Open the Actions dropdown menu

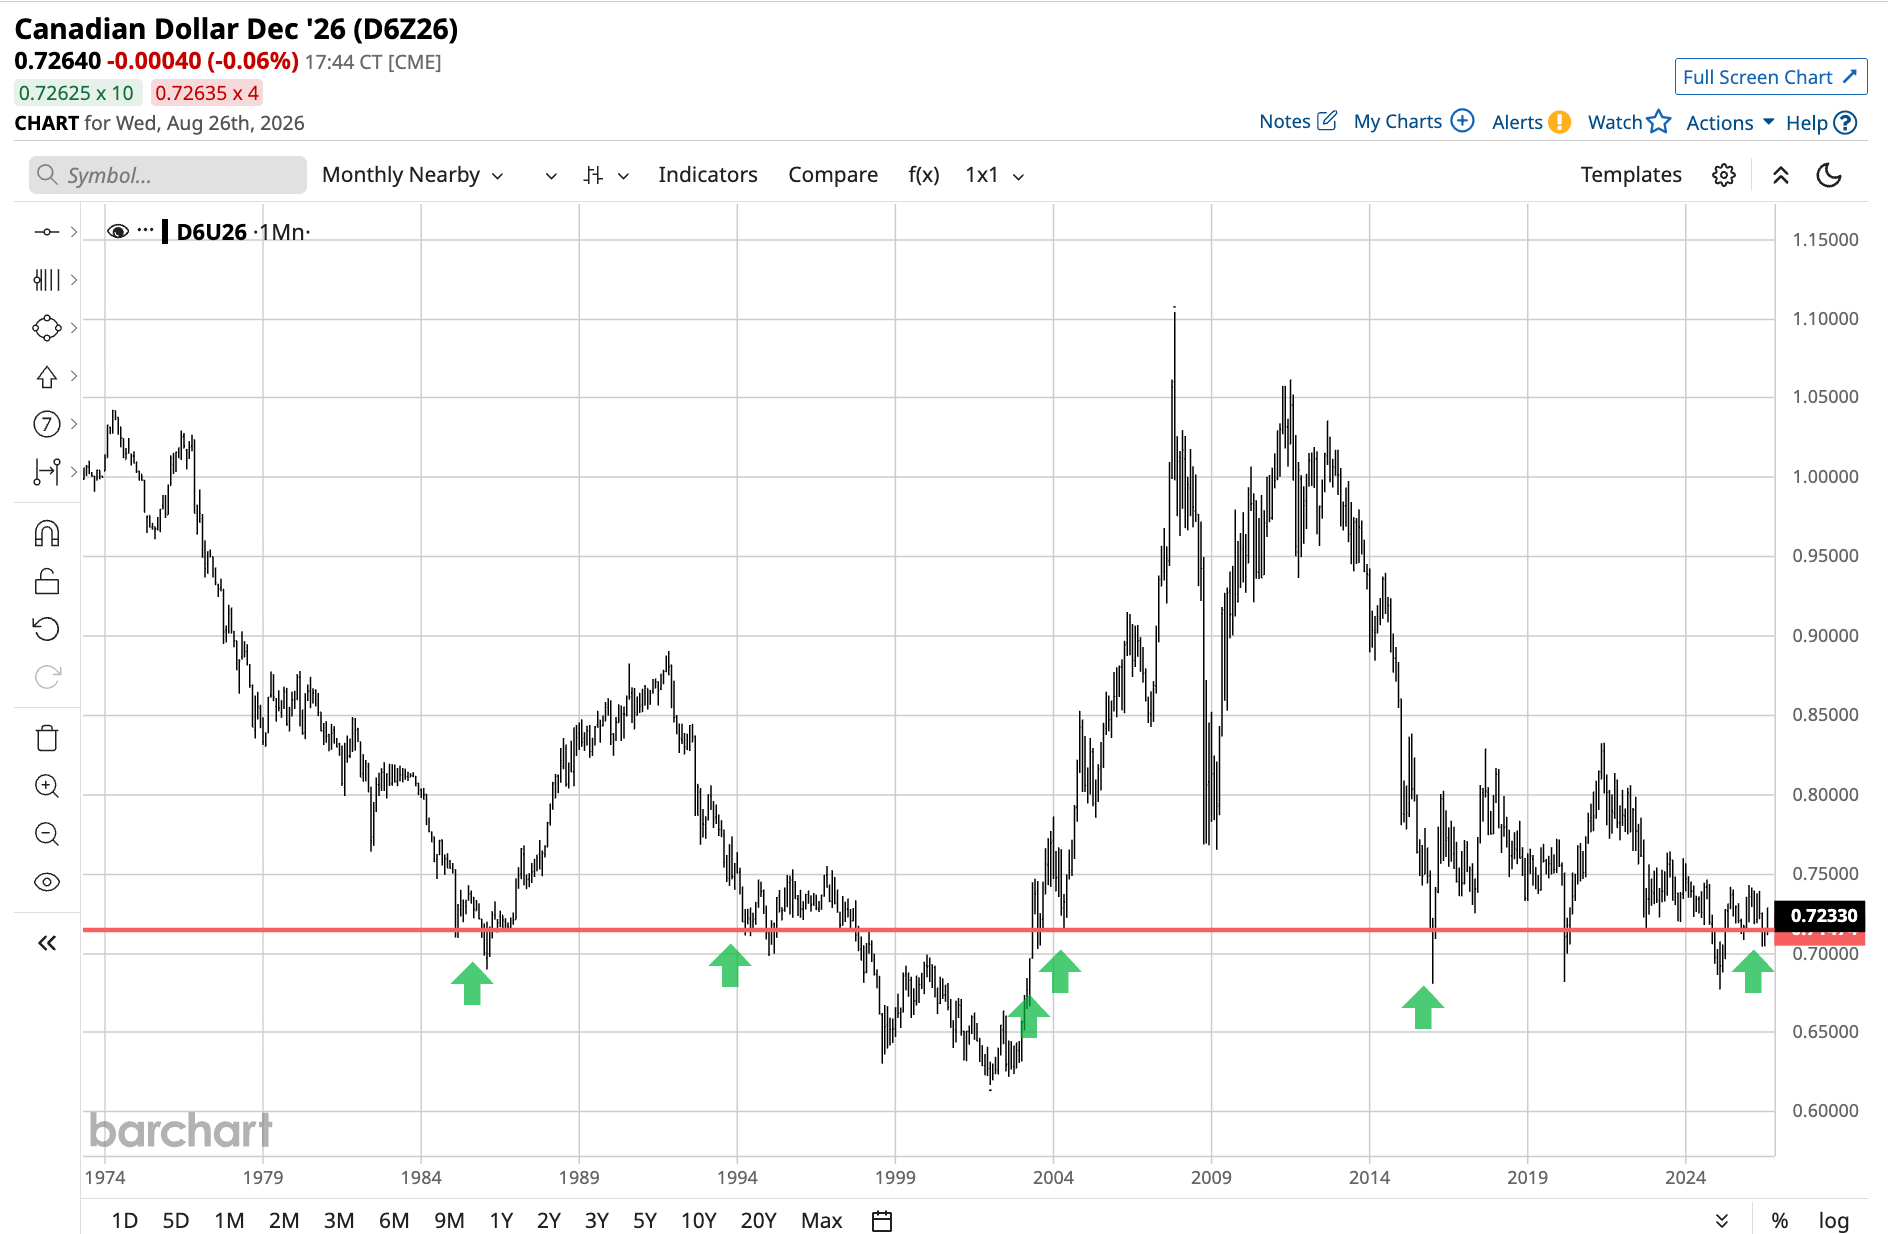point(1730,122)
